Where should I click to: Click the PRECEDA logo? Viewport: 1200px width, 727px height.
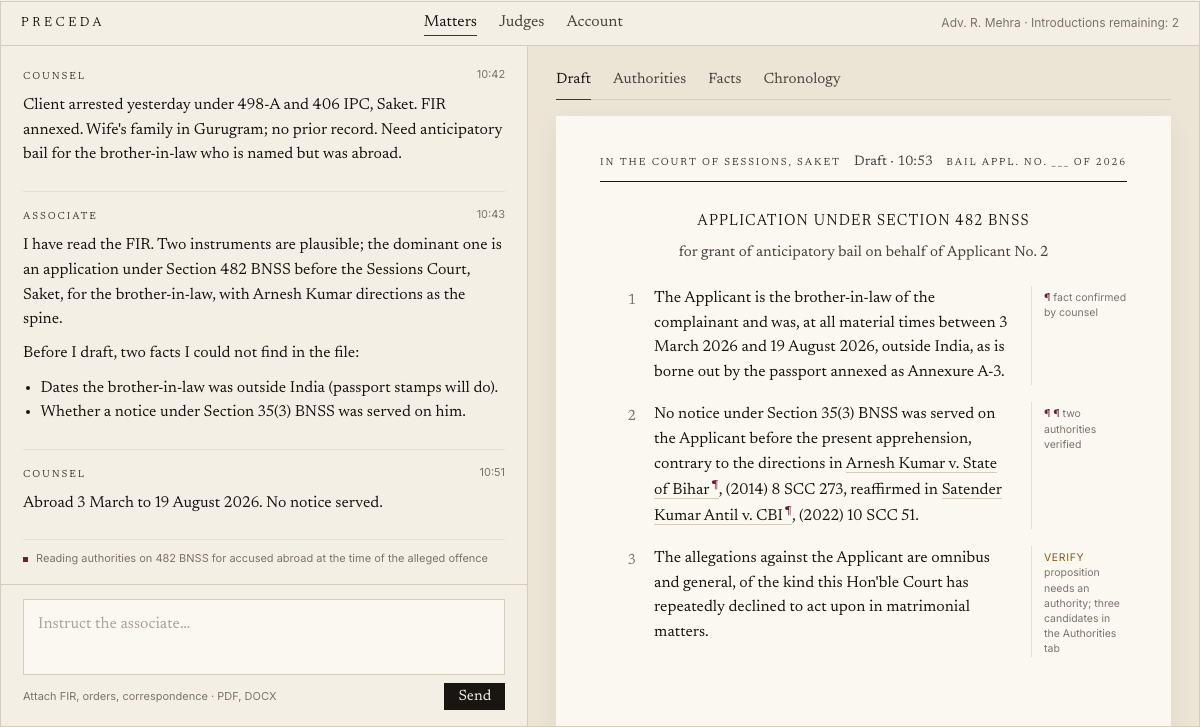(x=62, y=22)
